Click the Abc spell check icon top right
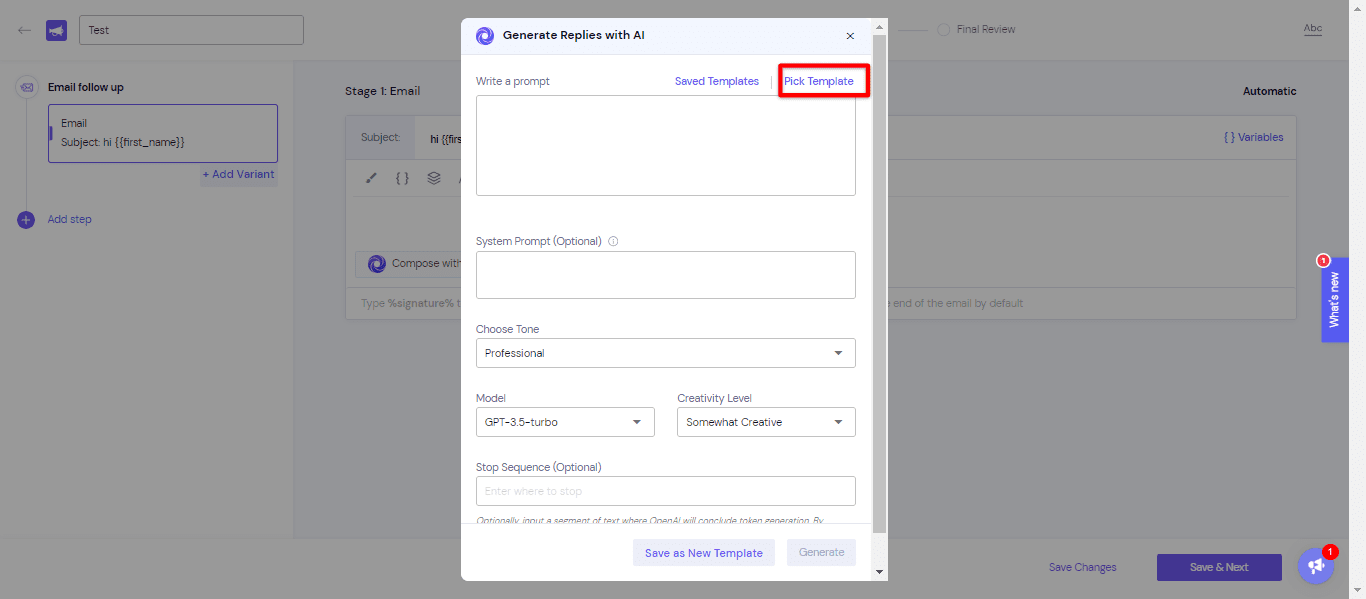Viewport: 1366px width, 599px height. 1313,28
